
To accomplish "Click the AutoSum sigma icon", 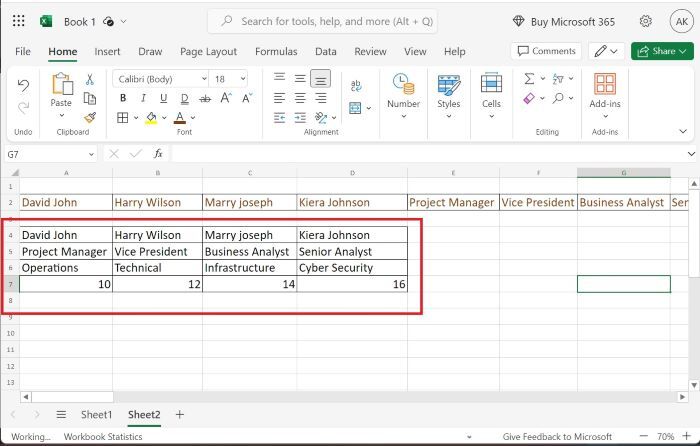I will pos(529,79).
